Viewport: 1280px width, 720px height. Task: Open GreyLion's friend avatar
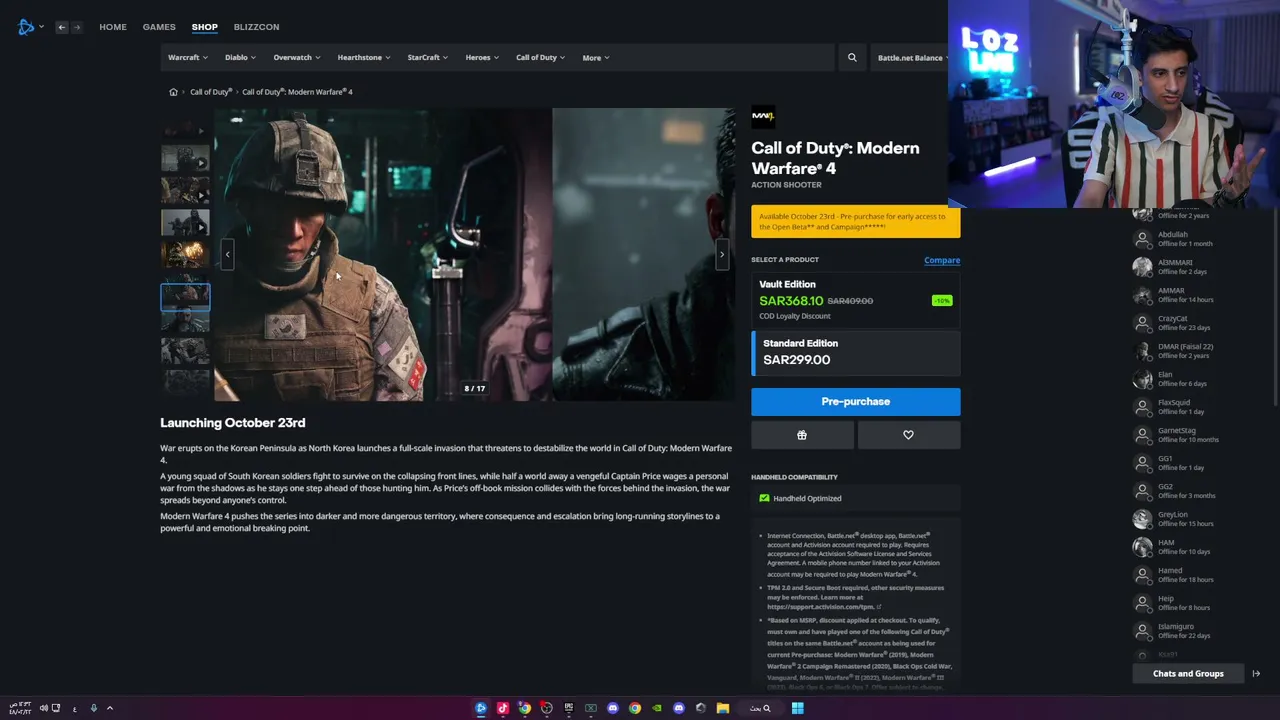(1142, 519)
